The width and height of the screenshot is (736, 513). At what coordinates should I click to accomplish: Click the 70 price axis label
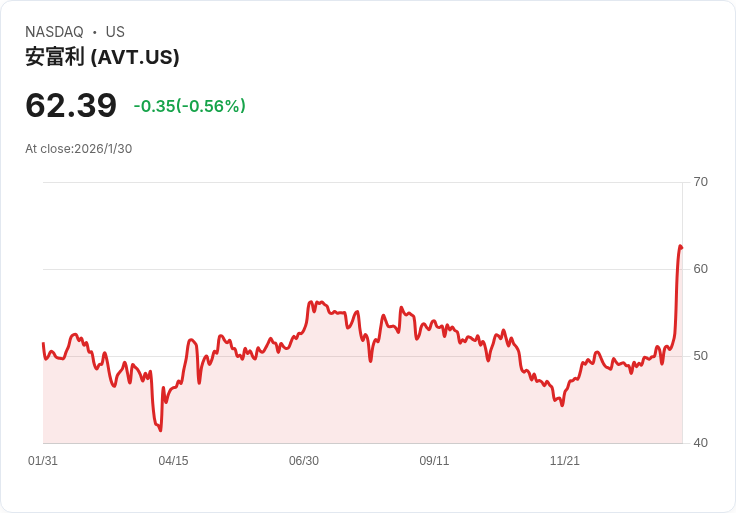pyautogui.click(x=700, y=182)
